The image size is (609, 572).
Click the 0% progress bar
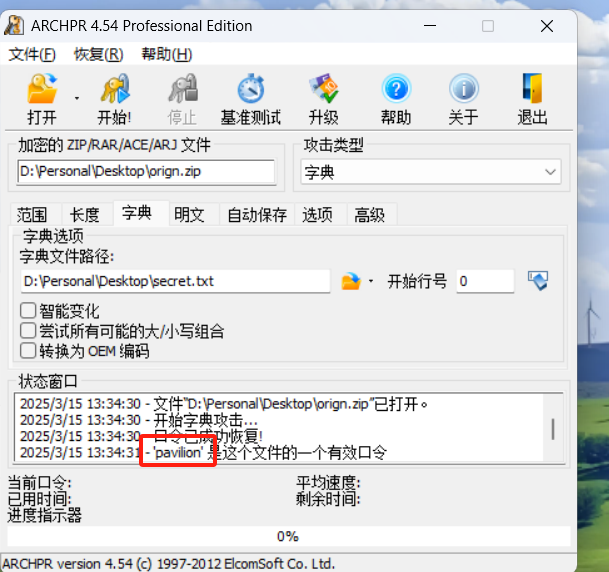(x=288, y=537)
